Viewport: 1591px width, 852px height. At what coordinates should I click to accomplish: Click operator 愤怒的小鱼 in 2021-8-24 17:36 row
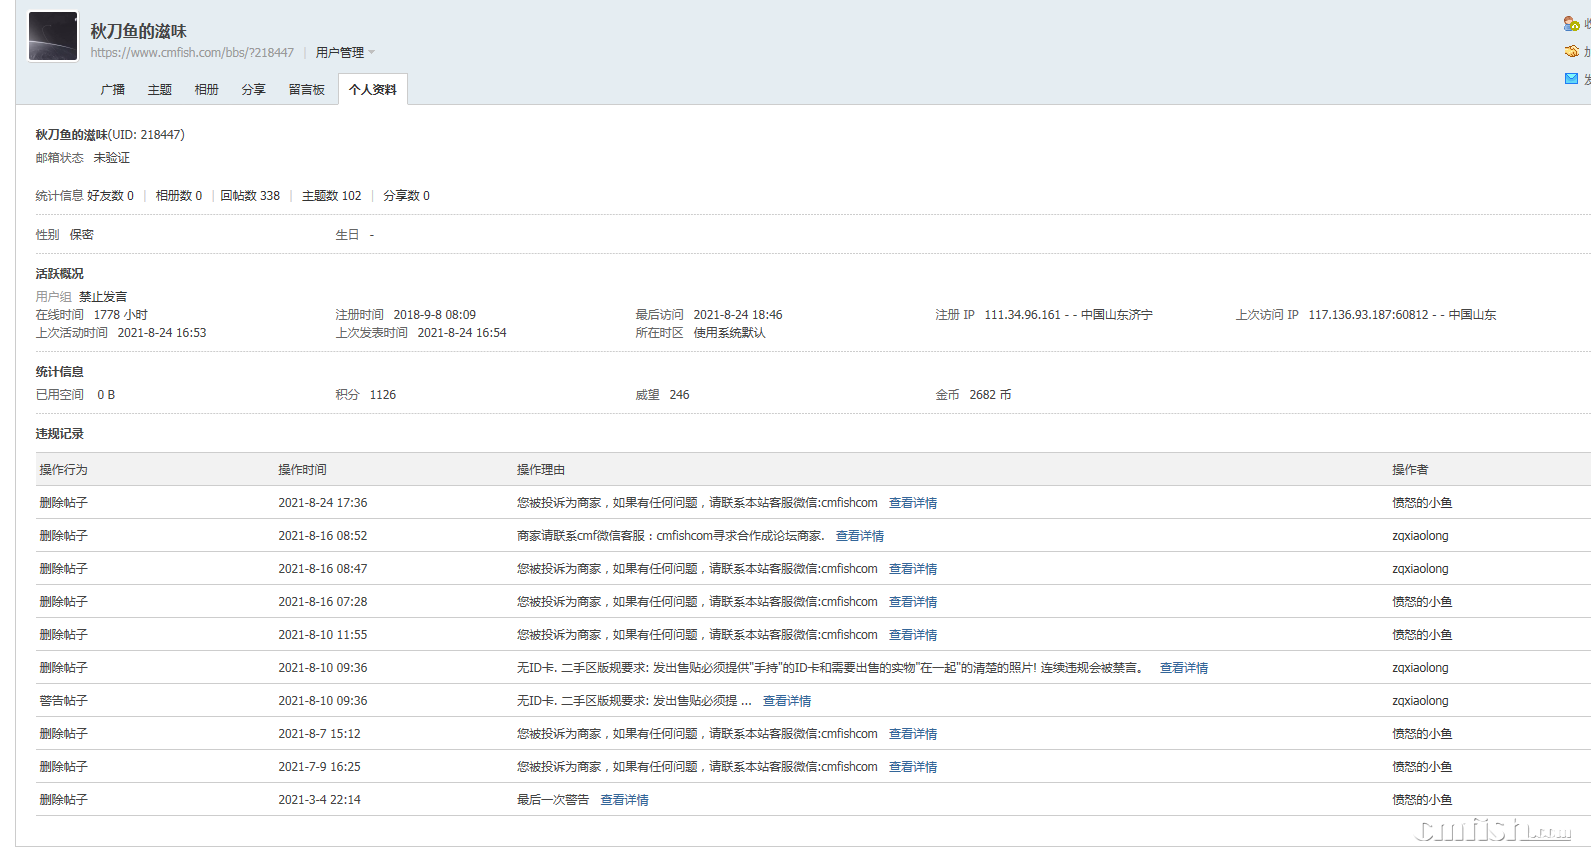[x=1422, y=503]
